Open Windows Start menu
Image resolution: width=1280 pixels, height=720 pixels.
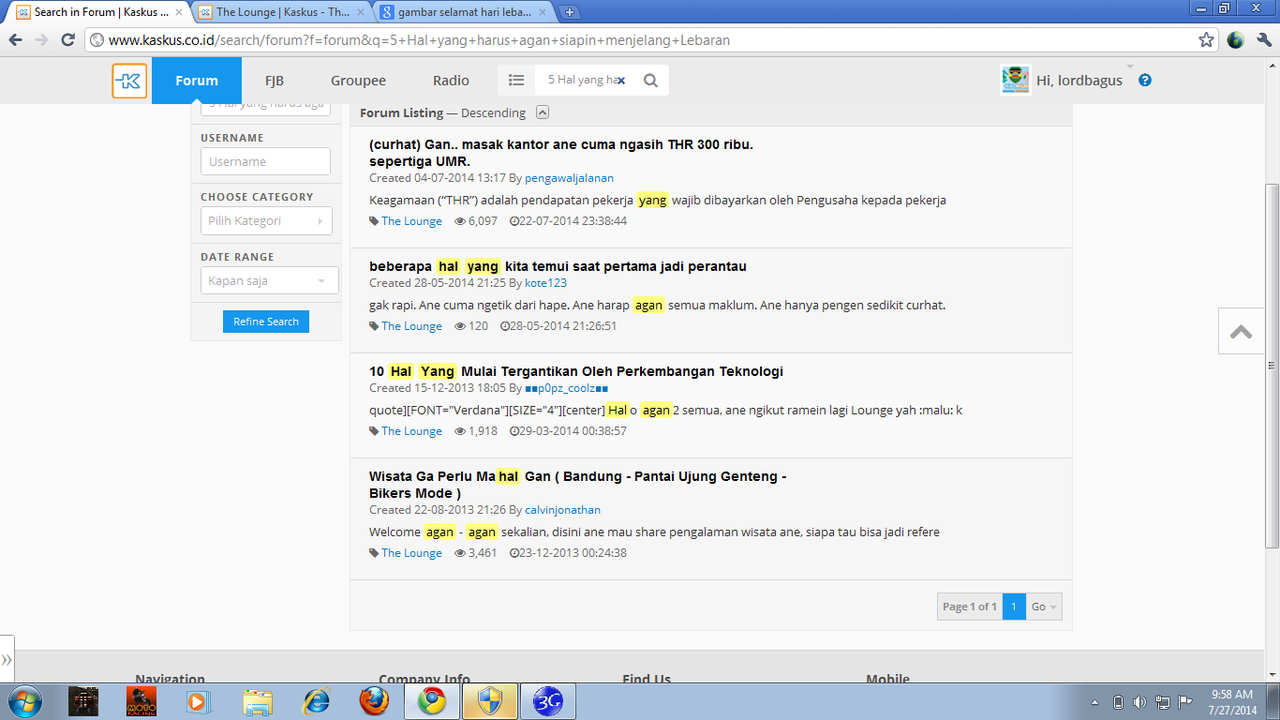[24, 701]
